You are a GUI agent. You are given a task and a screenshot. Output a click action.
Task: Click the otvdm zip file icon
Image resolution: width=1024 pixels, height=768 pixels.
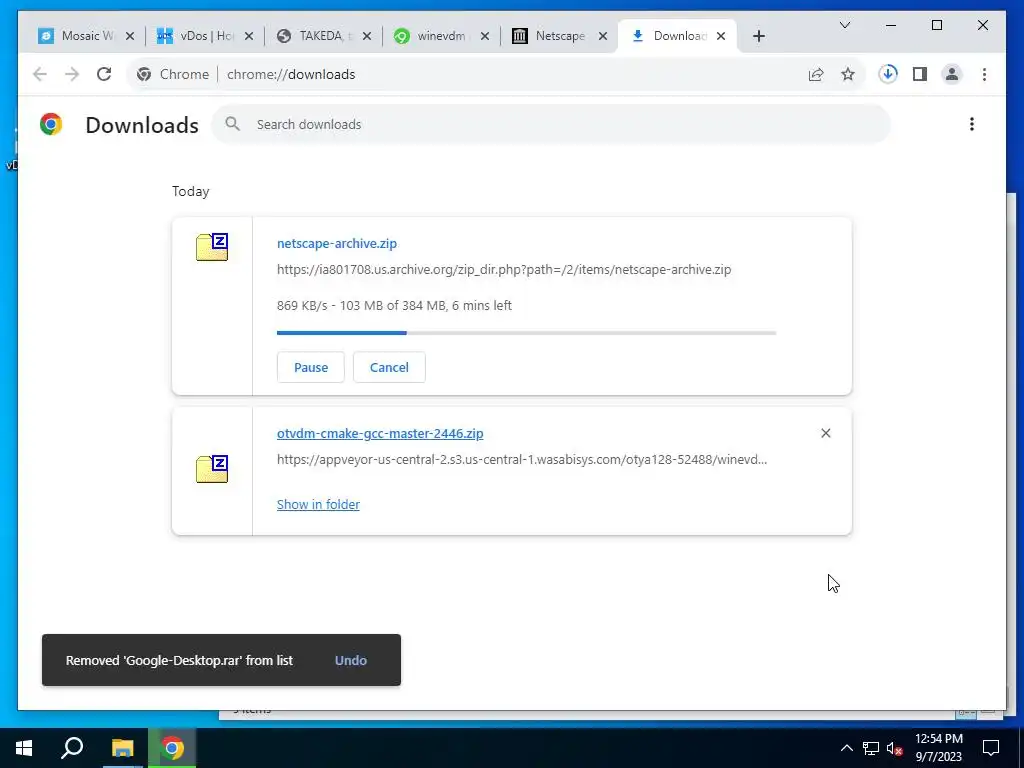click(212, 469)
